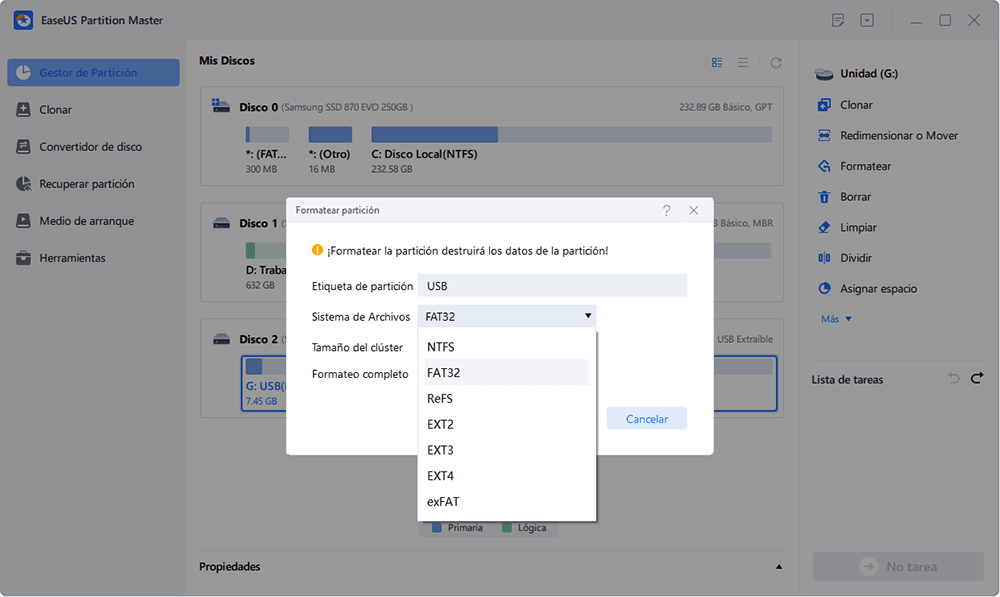This screenshot has height=597, width=1000.
Task: Close the Formatear partición dialog
Action: click(694, 210)
